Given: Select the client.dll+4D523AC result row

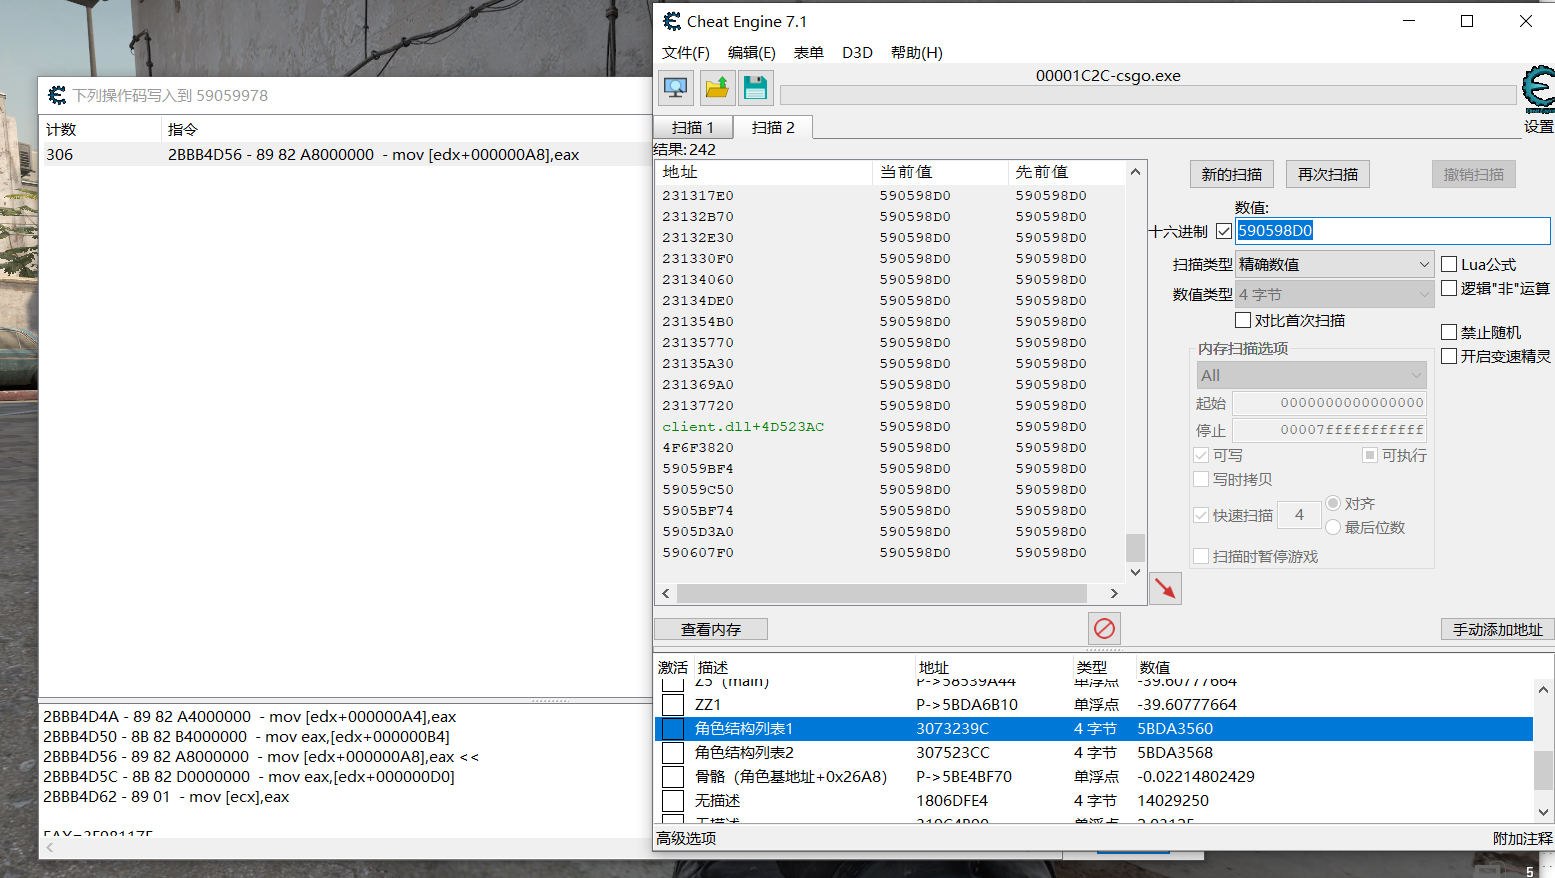Looking at the screenshot, I should click(x=890, y=426).
